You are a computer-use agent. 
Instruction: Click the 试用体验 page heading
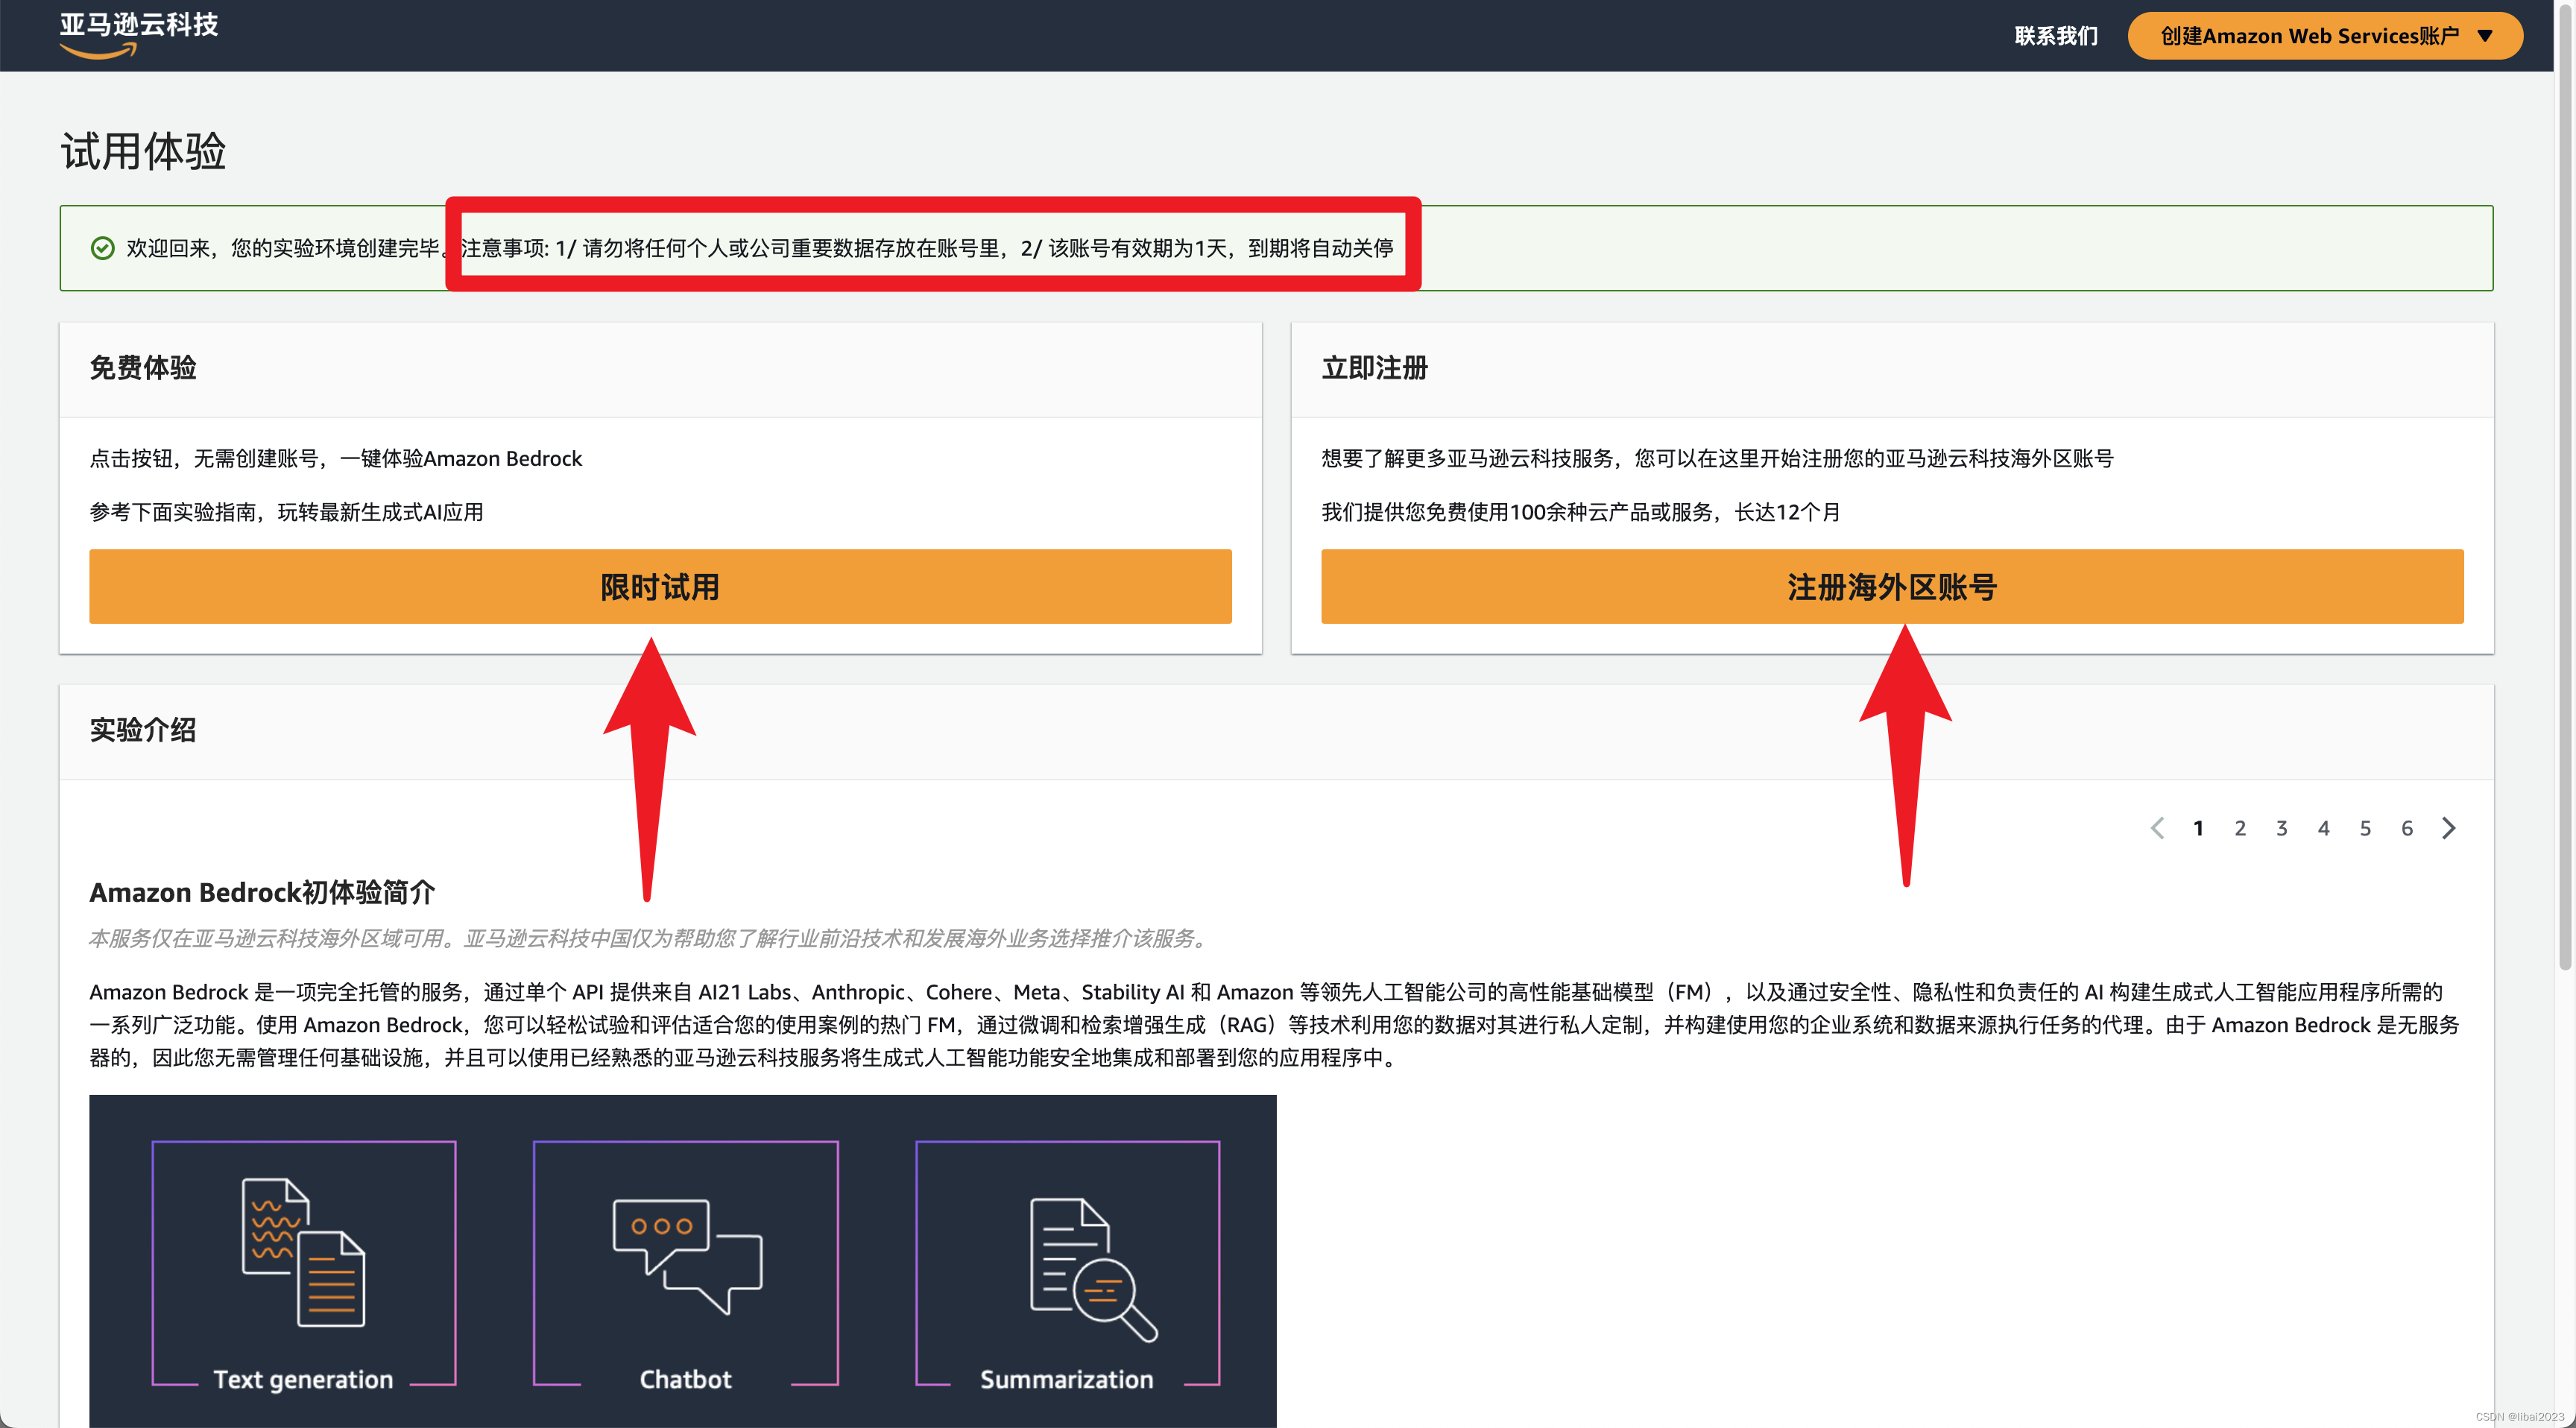click(143, 151)
